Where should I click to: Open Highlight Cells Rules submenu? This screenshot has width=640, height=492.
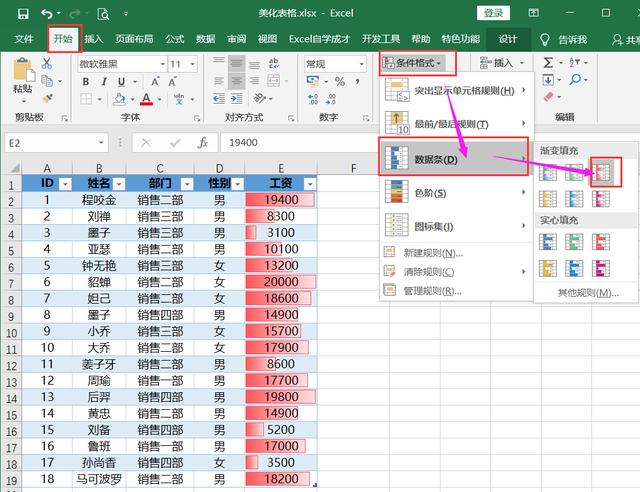[456, 91]
